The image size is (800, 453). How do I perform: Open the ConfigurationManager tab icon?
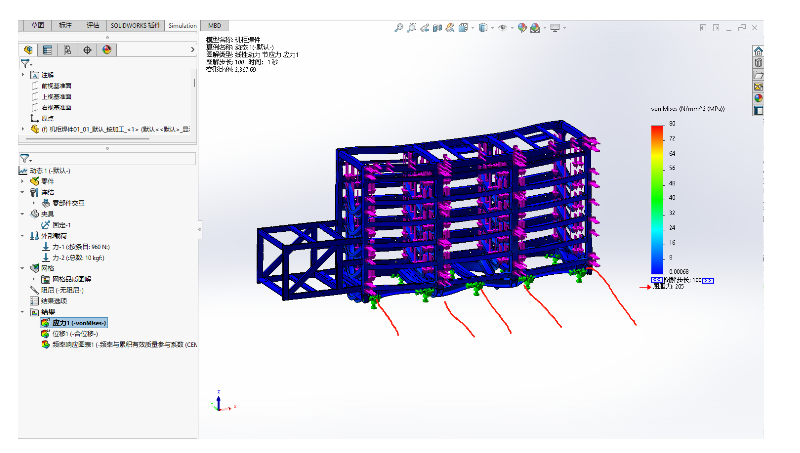pos(67,48)
